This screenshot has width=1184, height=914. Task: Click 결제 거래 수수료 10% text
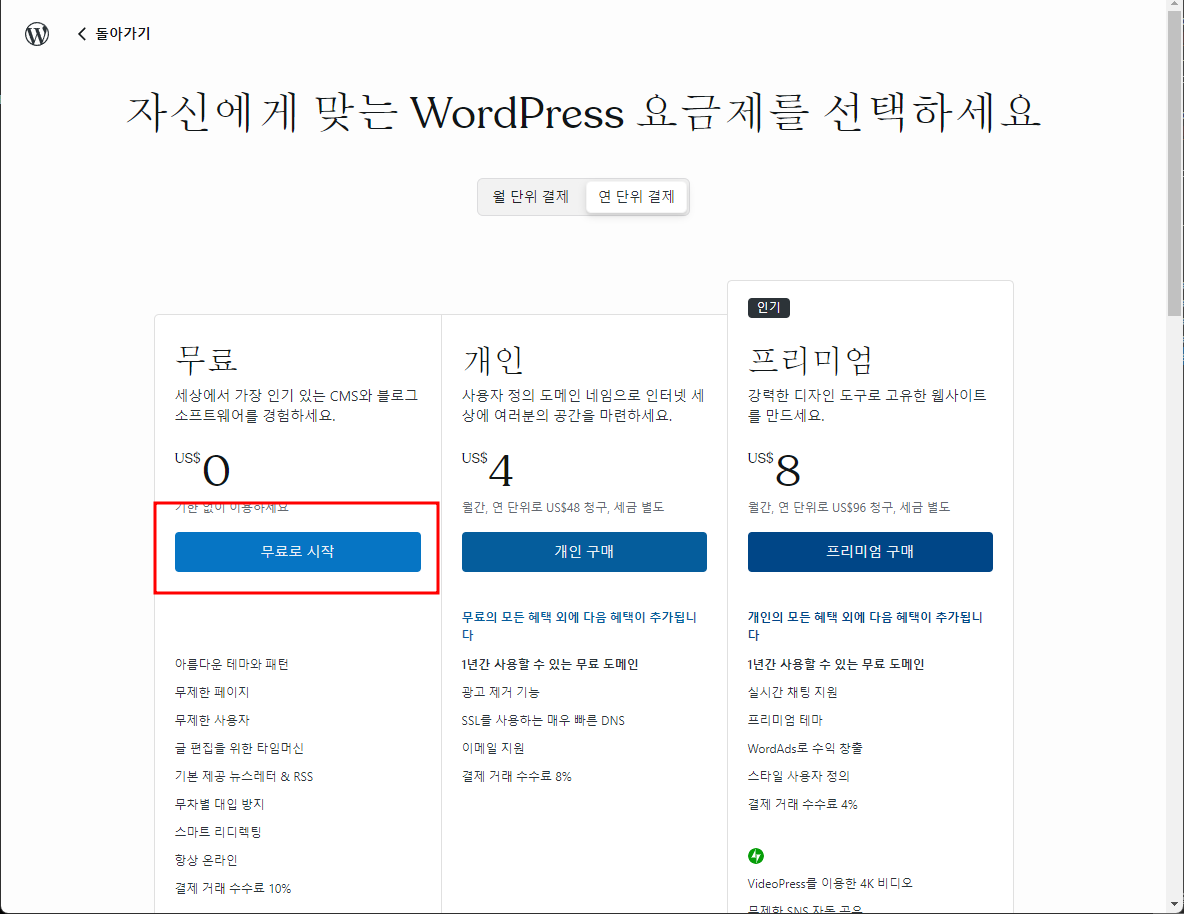click(x=233, y=888)
